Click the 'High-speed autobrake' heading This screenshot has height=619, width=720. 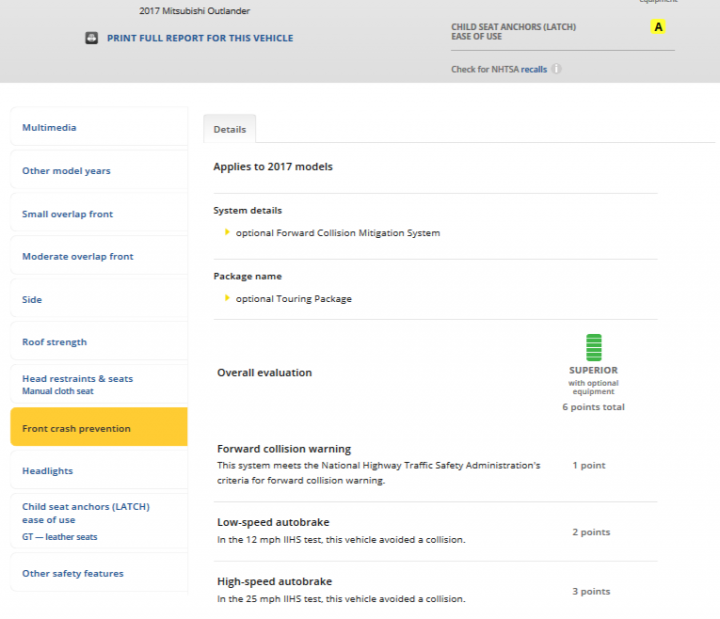click(275, 581)
